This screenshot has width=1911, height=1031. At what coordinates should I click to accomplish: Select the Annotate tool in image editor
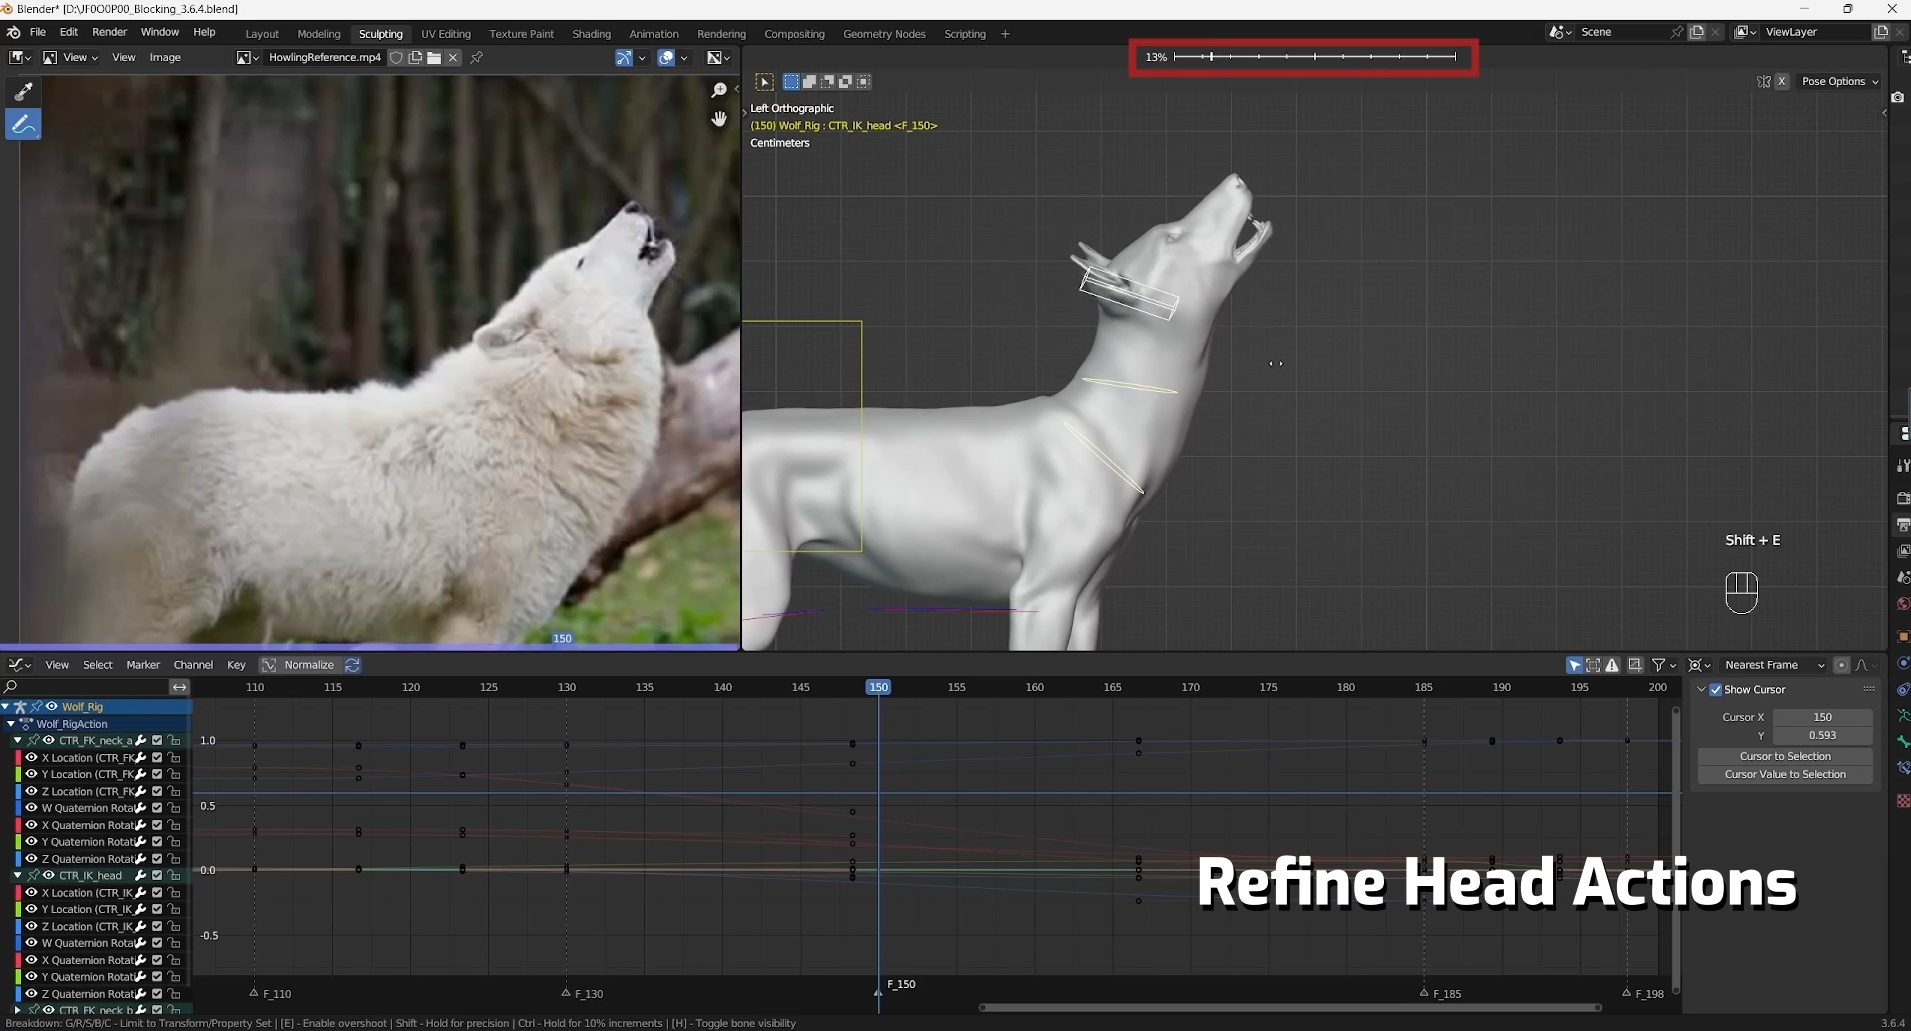(x=23, y=125)
